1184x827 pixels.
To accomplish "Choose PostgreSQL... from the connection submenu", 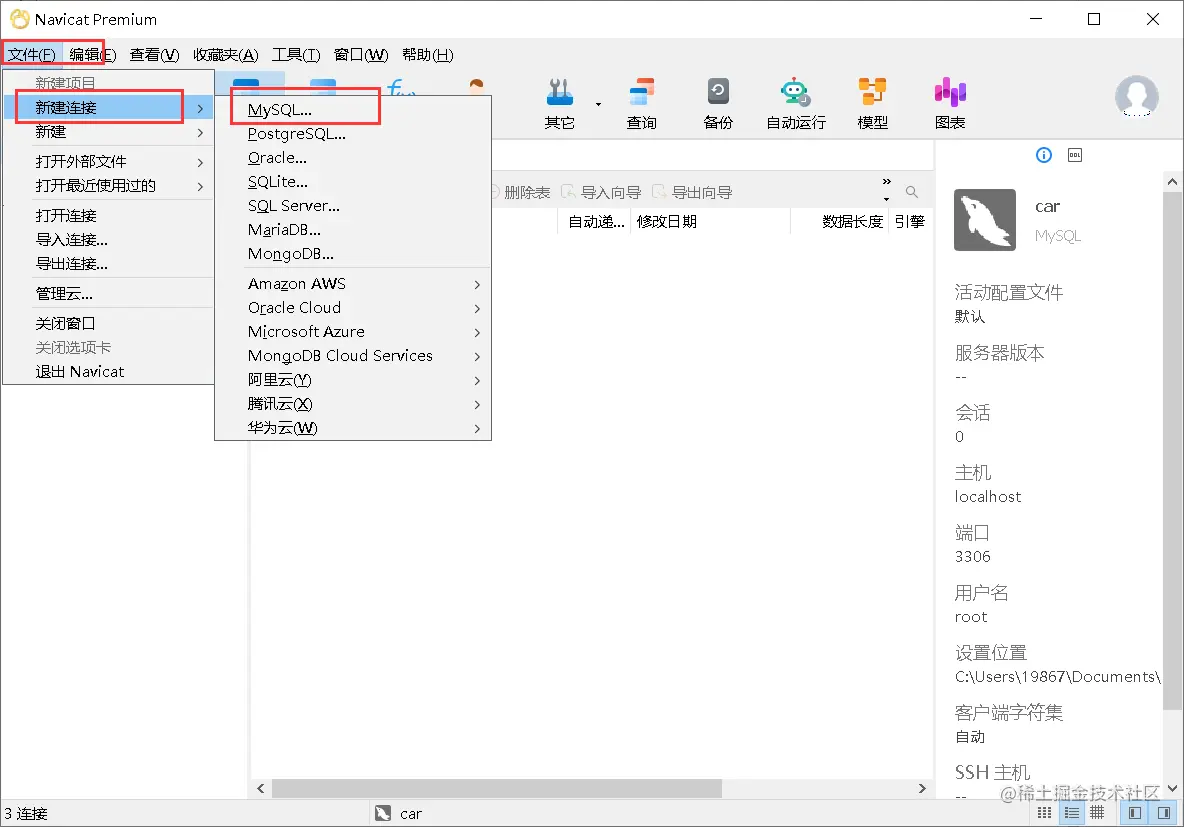I will [353, 134].
